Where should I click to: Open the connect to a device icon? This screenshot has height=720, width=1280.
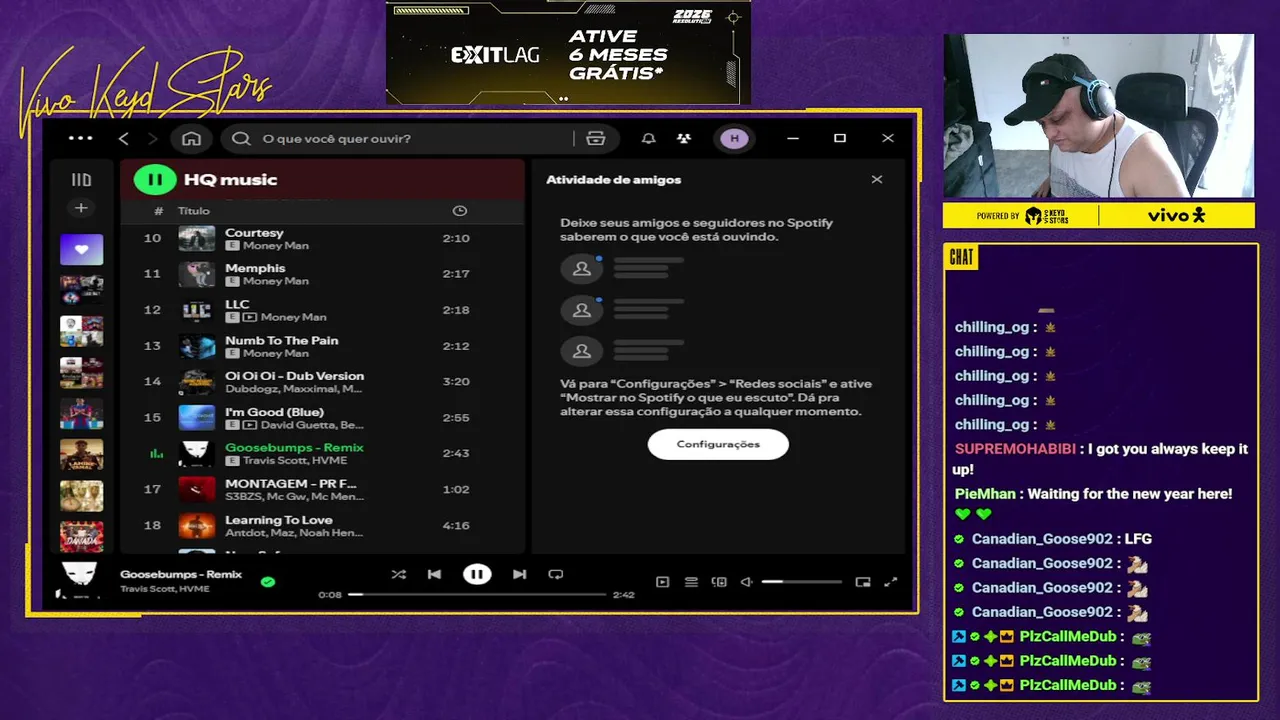tap(719, 582)
